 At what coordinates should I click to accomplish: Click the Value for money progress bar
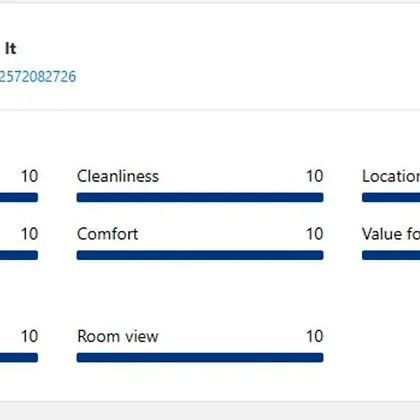[x=391, y=255]
